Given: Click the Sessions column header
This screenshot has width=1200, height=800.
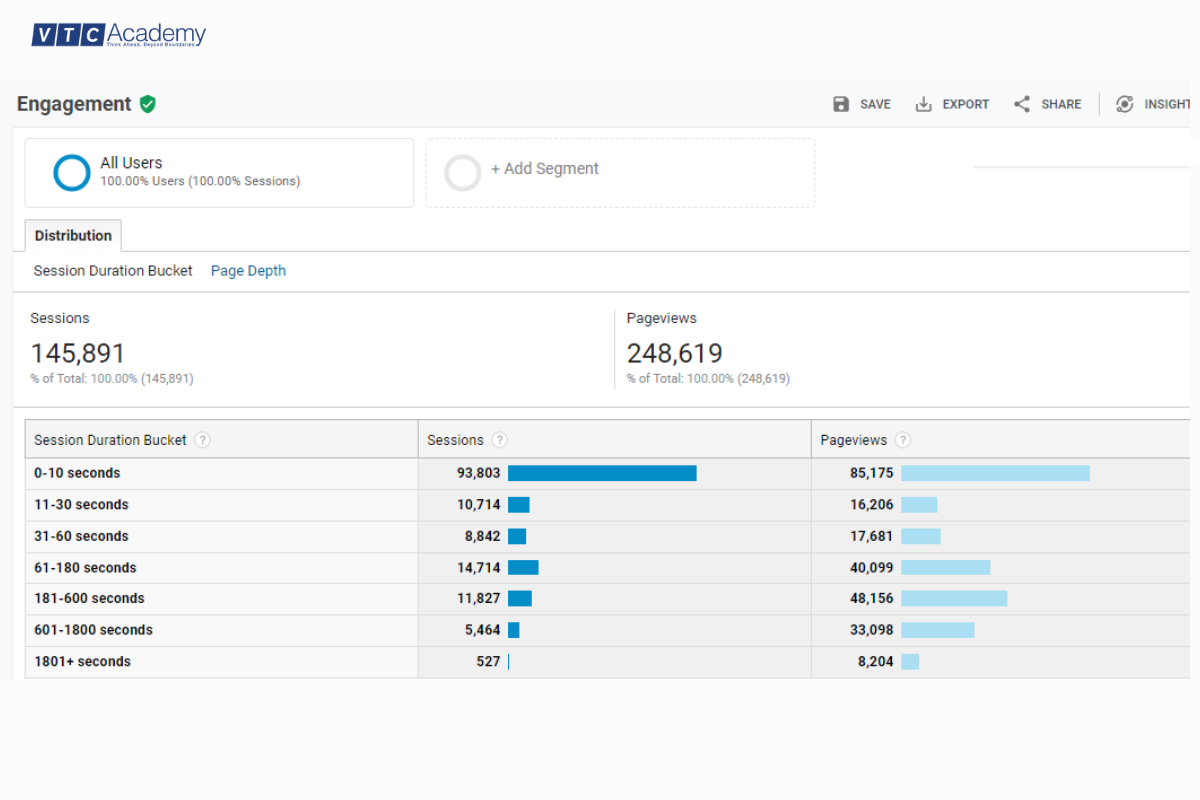Looking at the screenshot, I should pyautogui.click(x=455, y=440).
